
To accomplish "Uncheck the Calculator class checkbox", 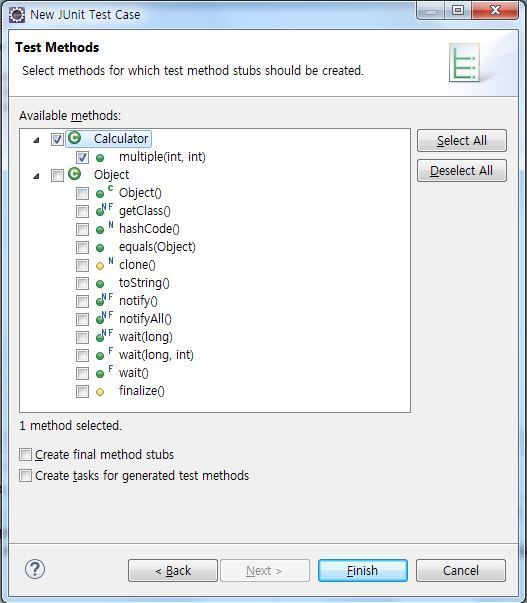I will 57,139.
